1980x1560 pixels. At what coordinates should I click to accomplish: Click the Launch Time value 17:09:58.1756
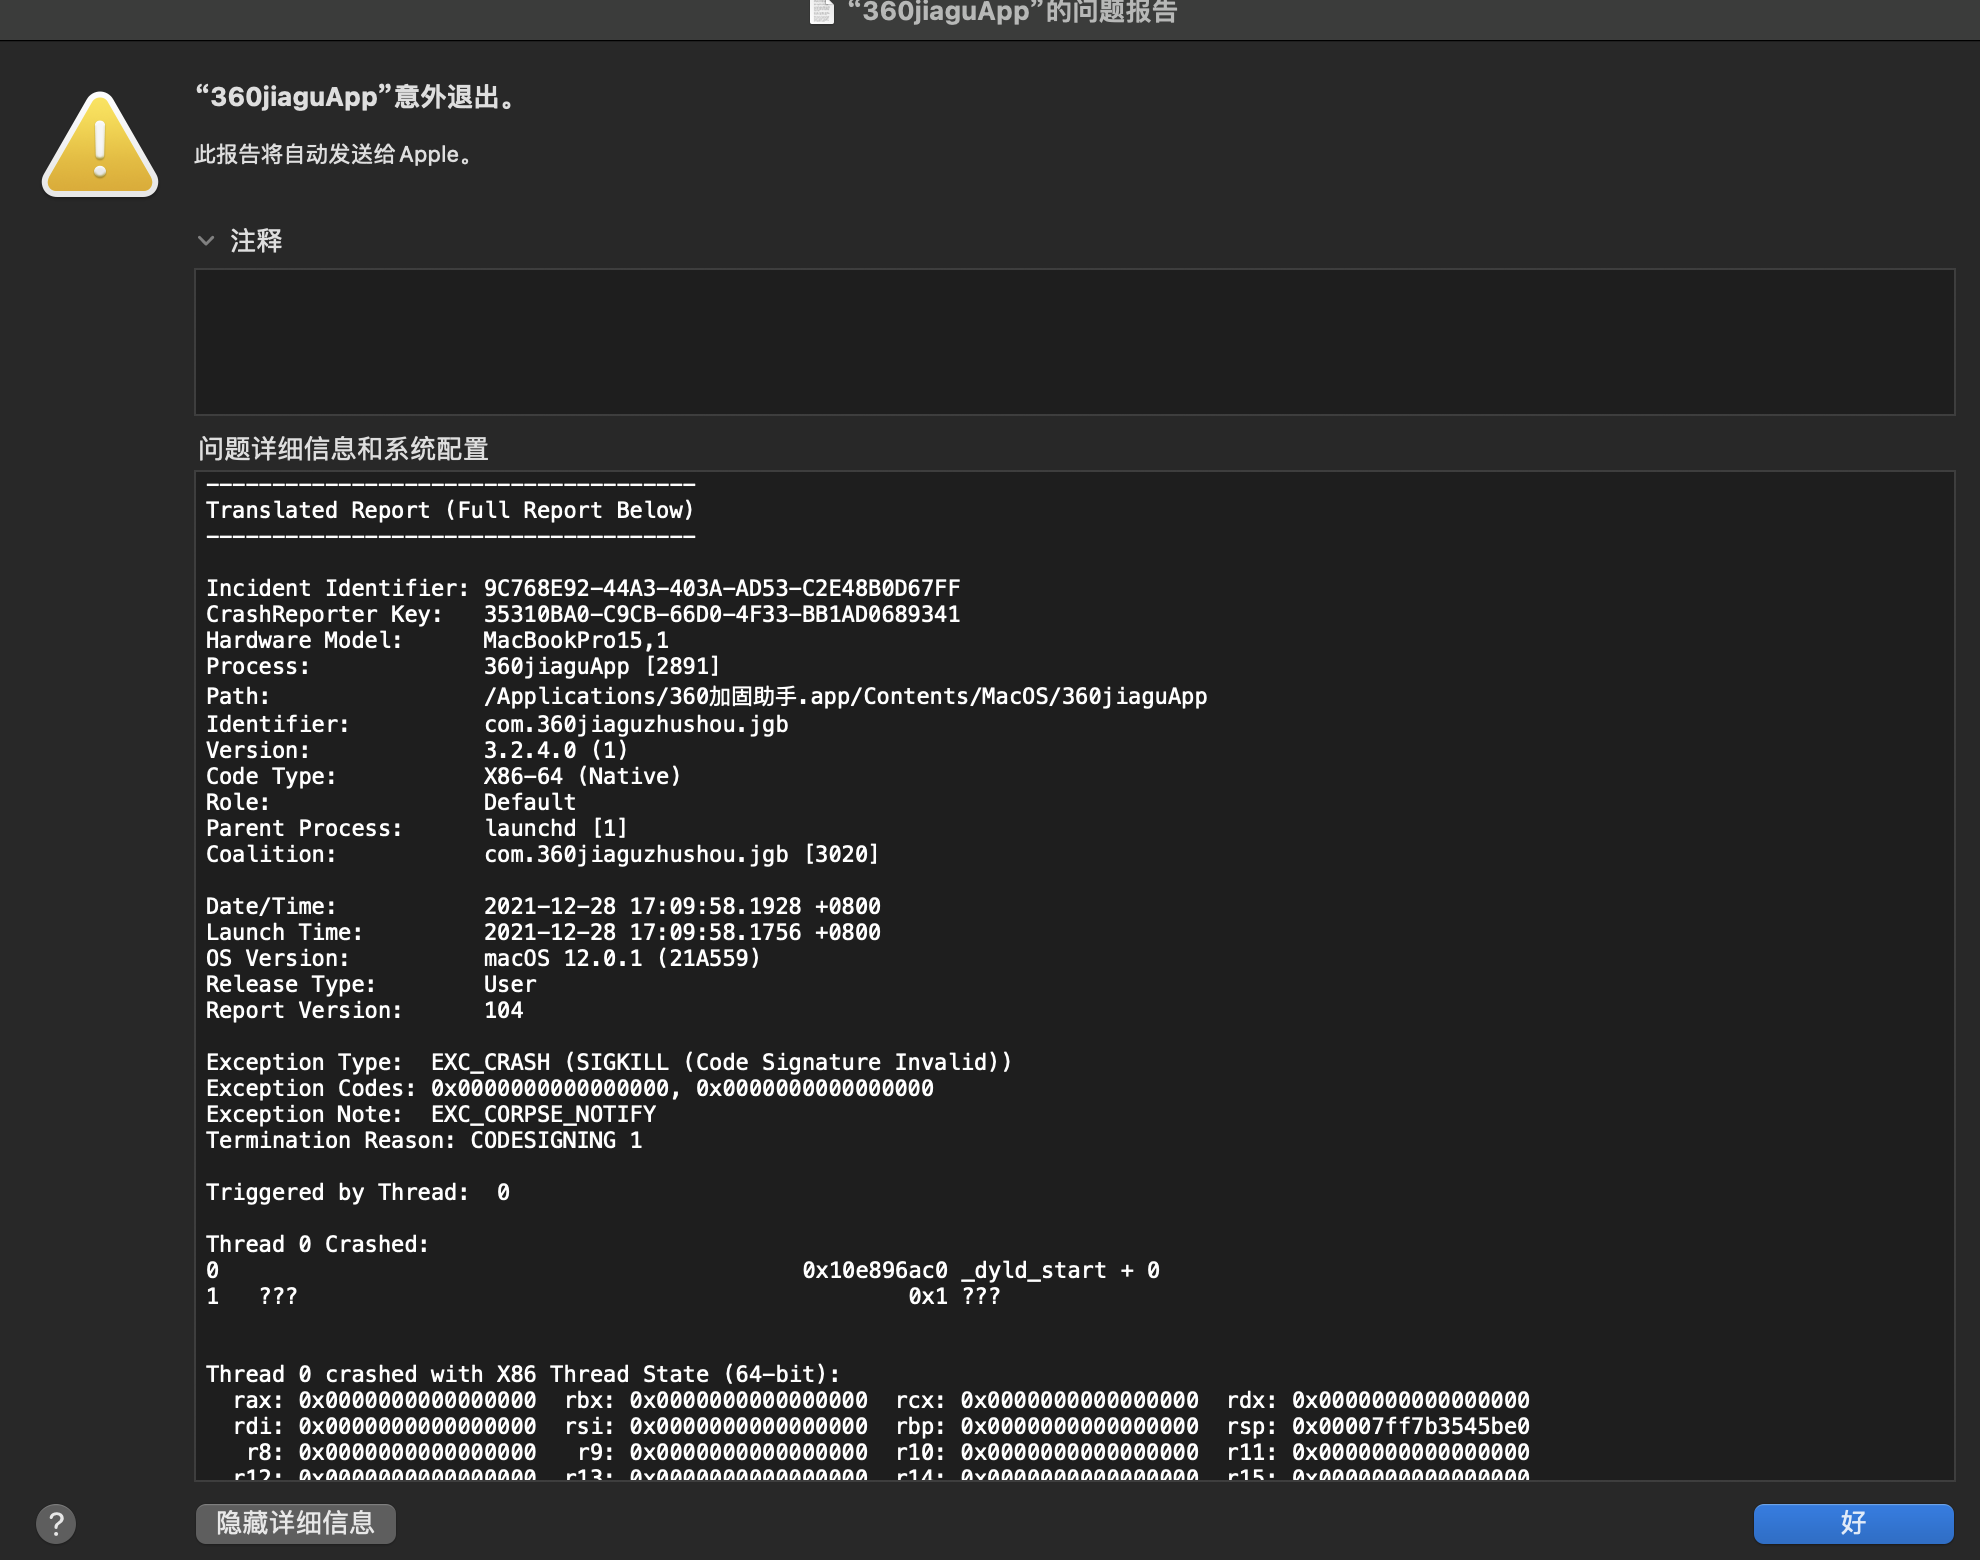(x=715, y=932)
